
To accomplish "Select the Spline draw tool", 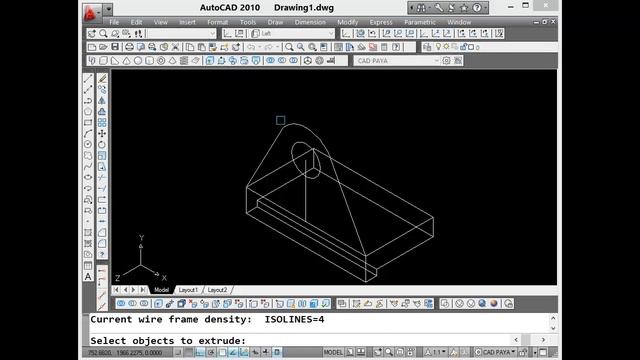I will (88, 167).
